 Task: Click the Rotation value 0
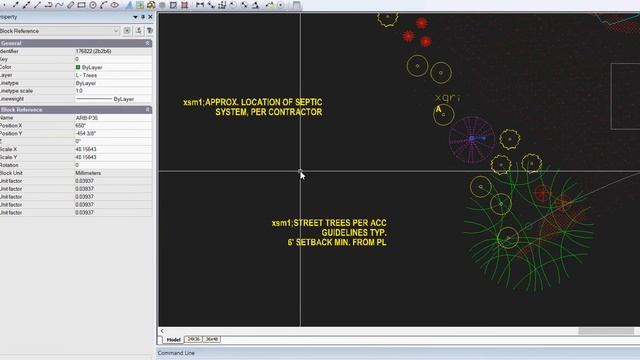coord(113,165)
